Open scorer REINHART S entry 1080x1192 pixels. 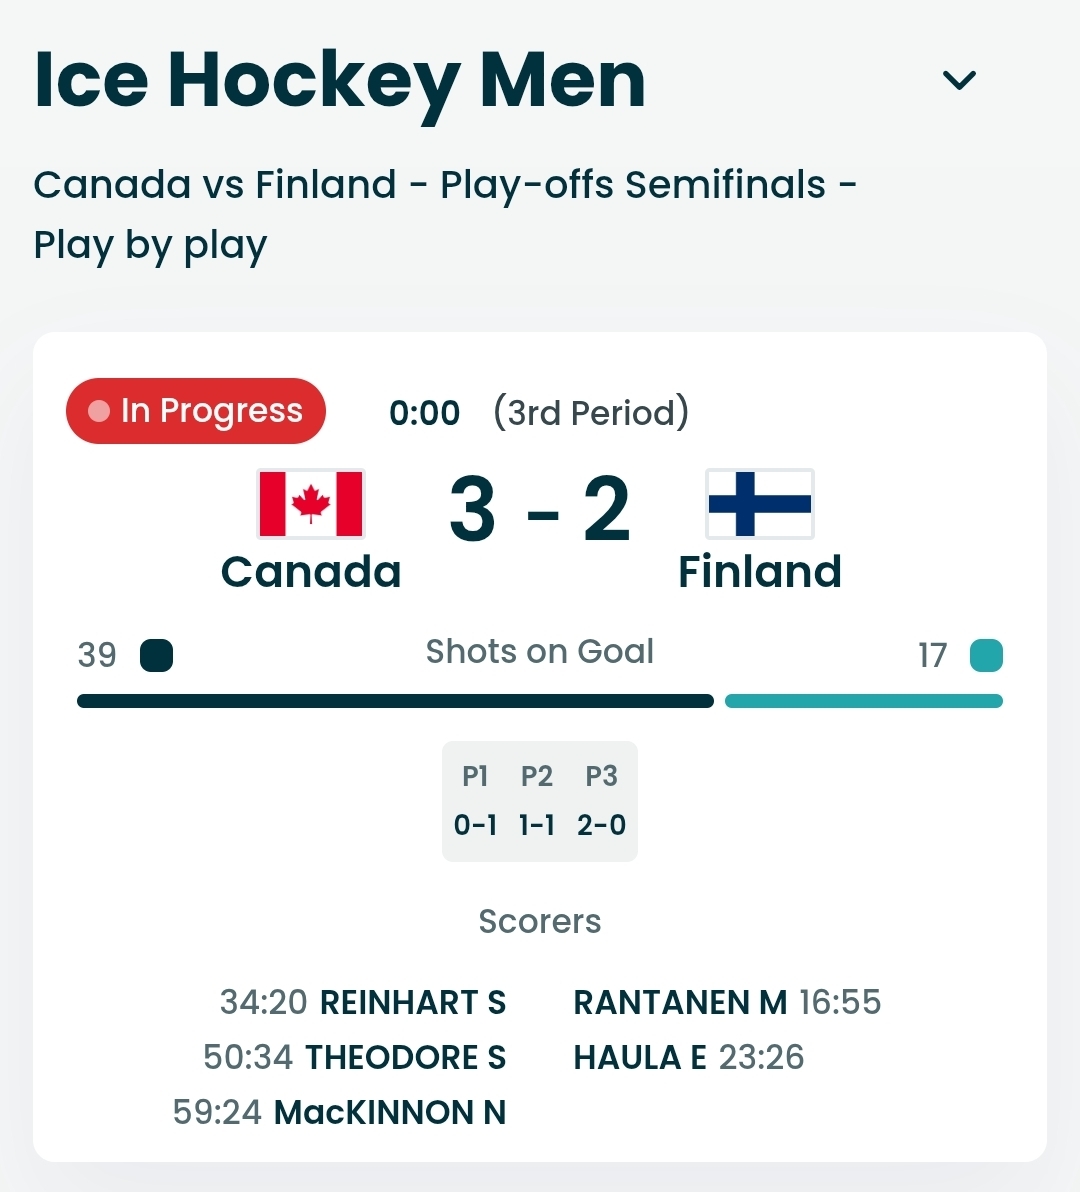pyautogui.click(x=412, y=1002)
